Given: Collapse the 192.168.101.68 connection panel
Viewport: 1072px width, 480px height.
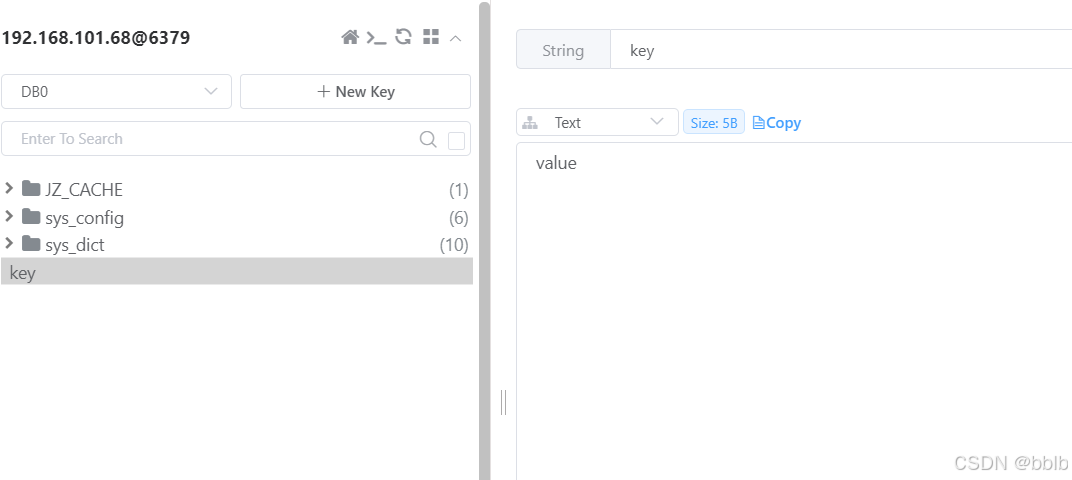Looking at the screenshot, I should point(456,38).
